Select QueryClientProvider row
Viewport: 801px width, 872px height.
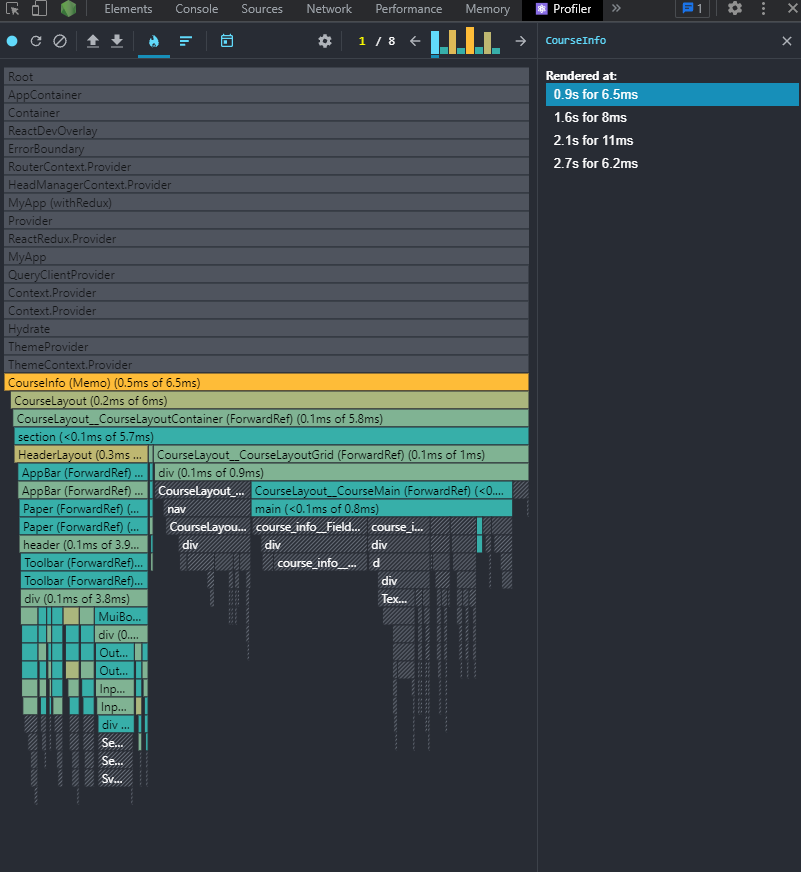click(266, 275)
